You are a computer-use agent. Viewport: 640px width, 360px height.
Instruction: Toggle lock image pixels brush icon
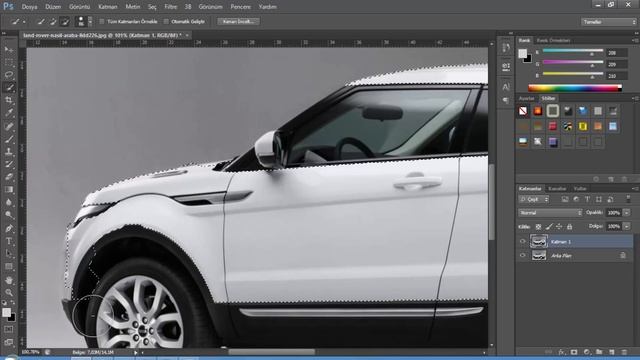click(x=549, y=227)
